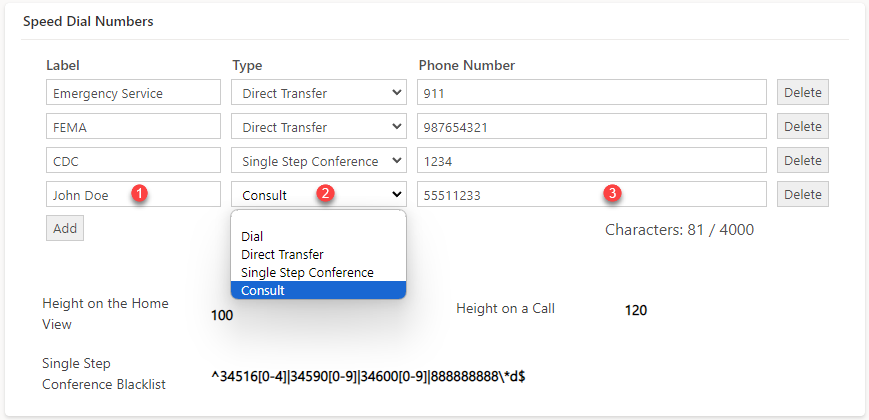Click the Emergency Service label field
869x420 pixels.
pos(133,93)
